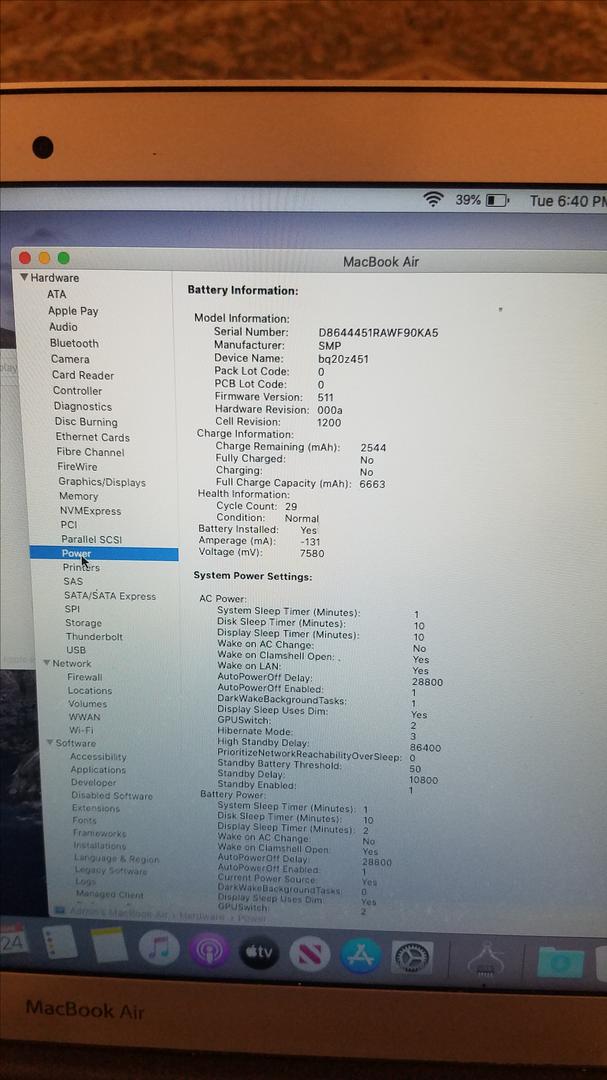Viewport: 607px width, 1080px height.
Task: Collapse the Network section triangle
Action: click(x=47, y=663)
